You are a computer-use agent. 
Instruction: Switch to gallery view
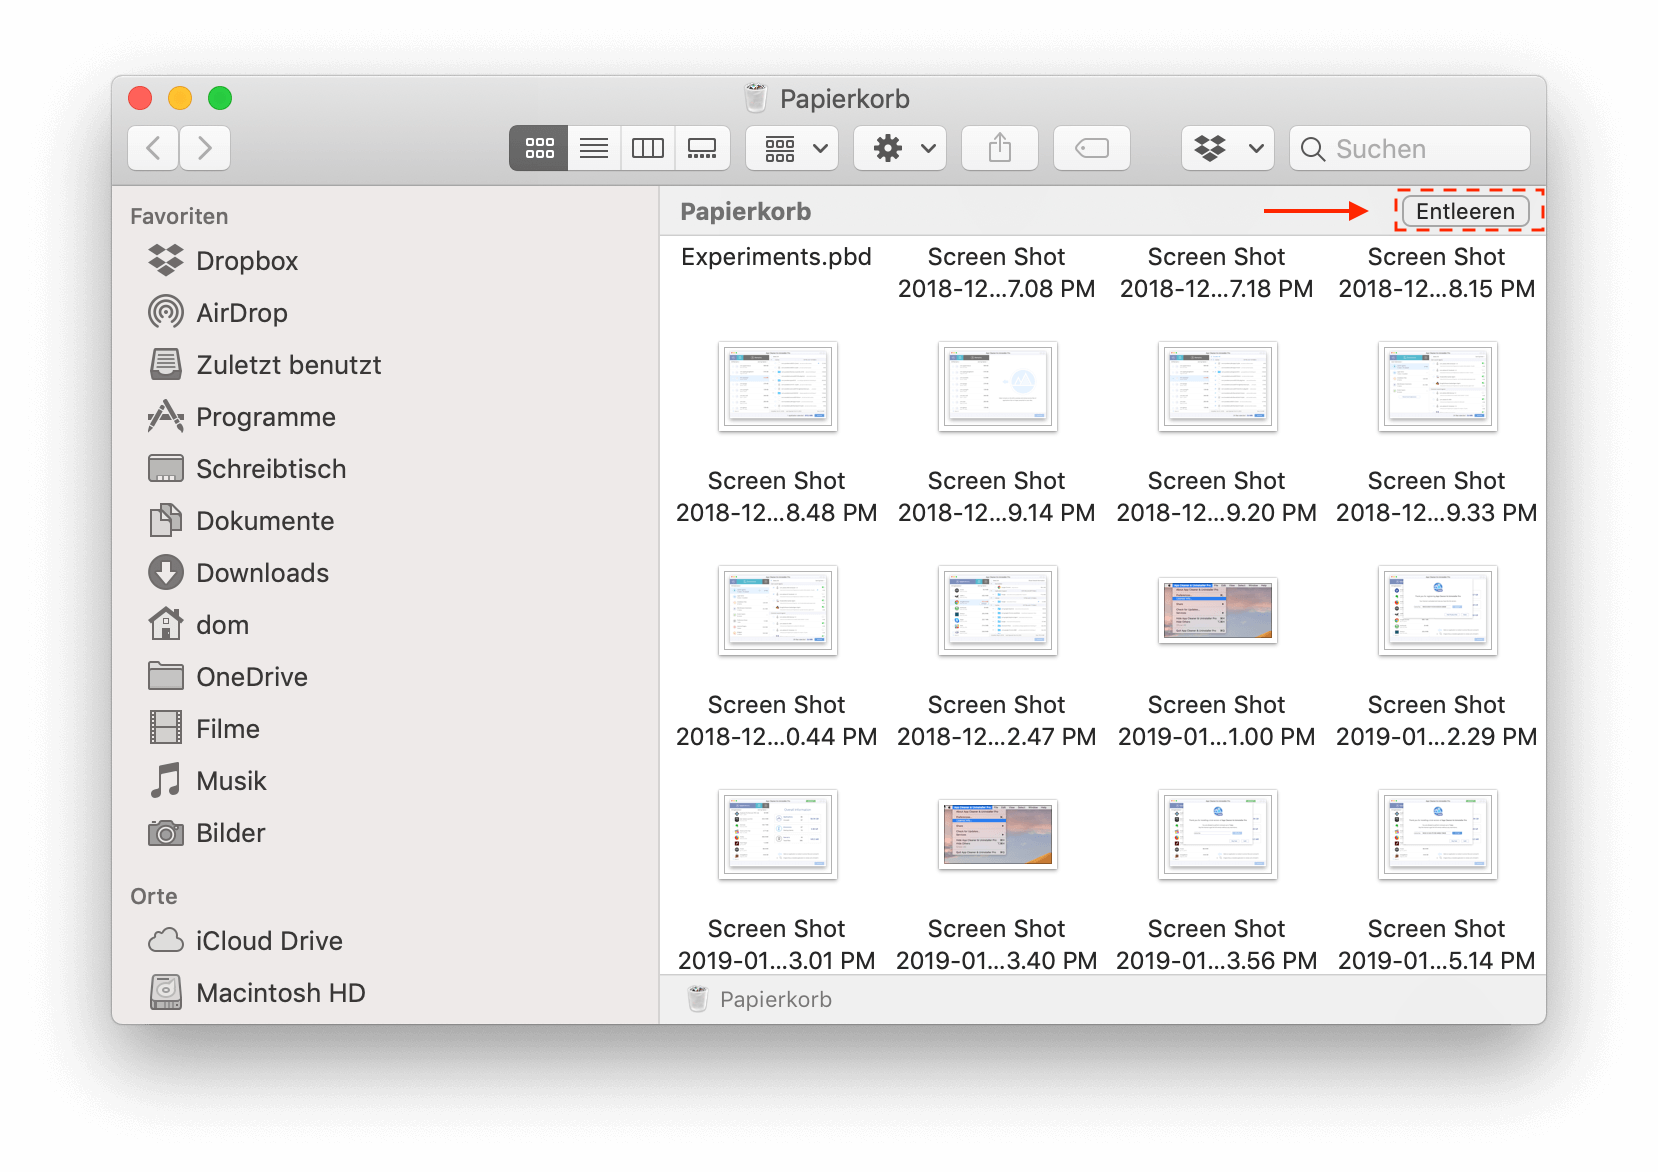pos(702,148)
